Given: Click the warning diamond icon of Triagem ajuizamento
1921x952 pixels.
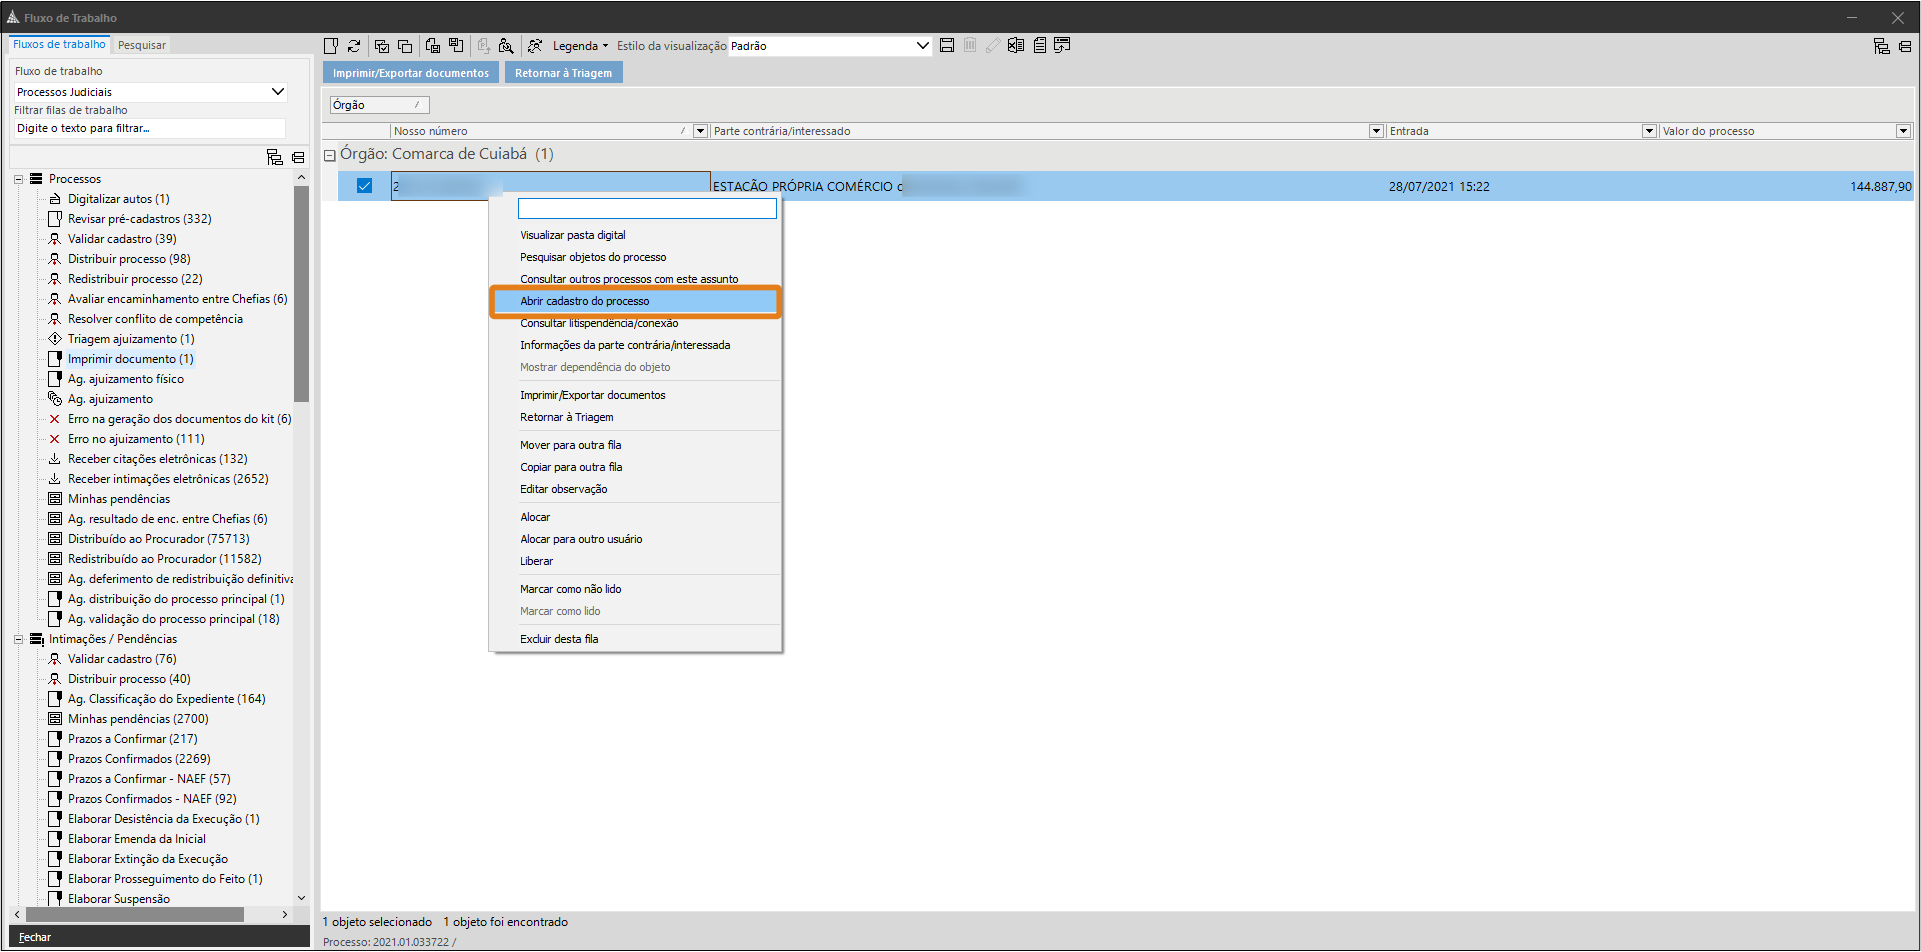Looking at the screenshot, I should 55,339.
